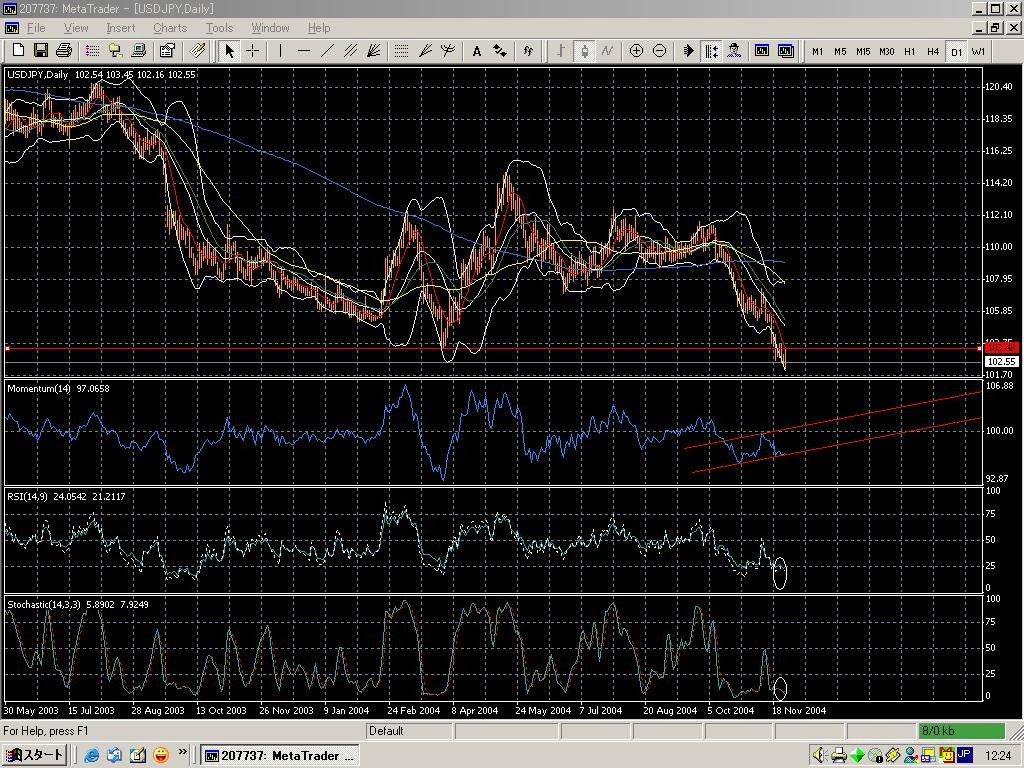Zoom in on the chart with the plus icon

click(636, 51)
